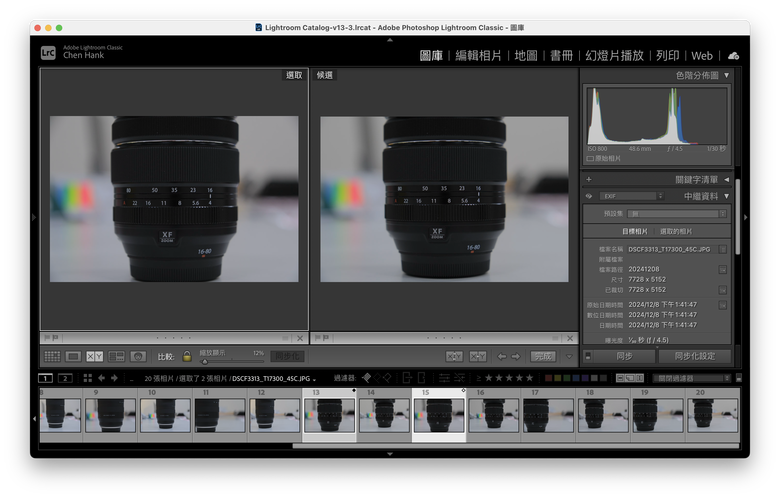Toggle flag icon under 候選 image

pos(325,338)
